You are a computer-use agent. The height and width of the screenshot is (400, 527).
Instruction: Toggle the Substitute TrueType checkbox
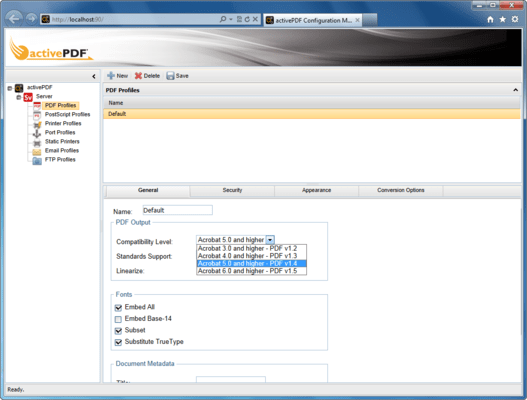point(118,342)
